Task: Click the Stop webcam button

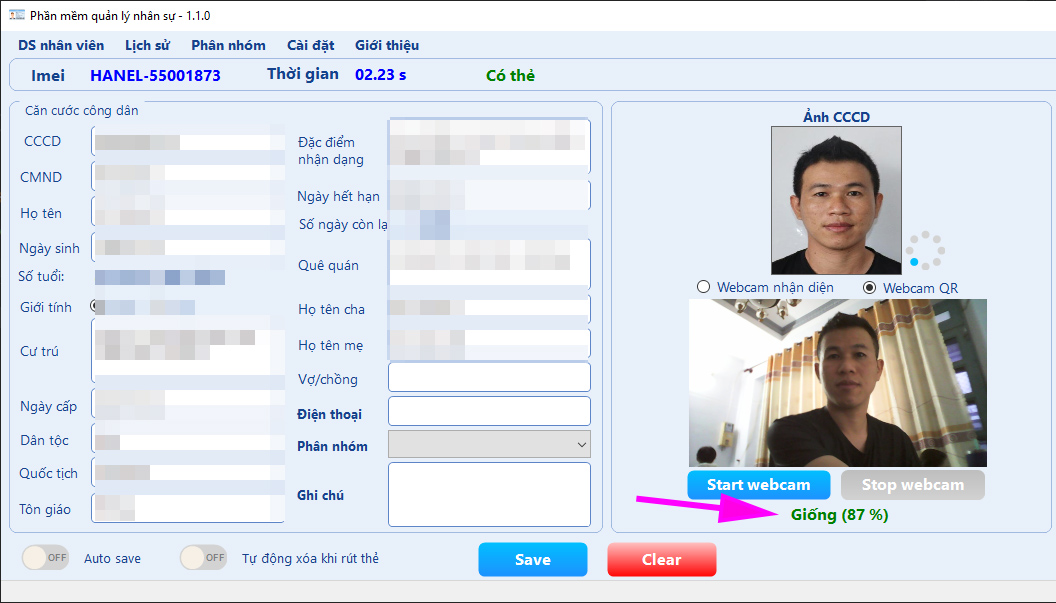Action: click(x=912, y=485)
